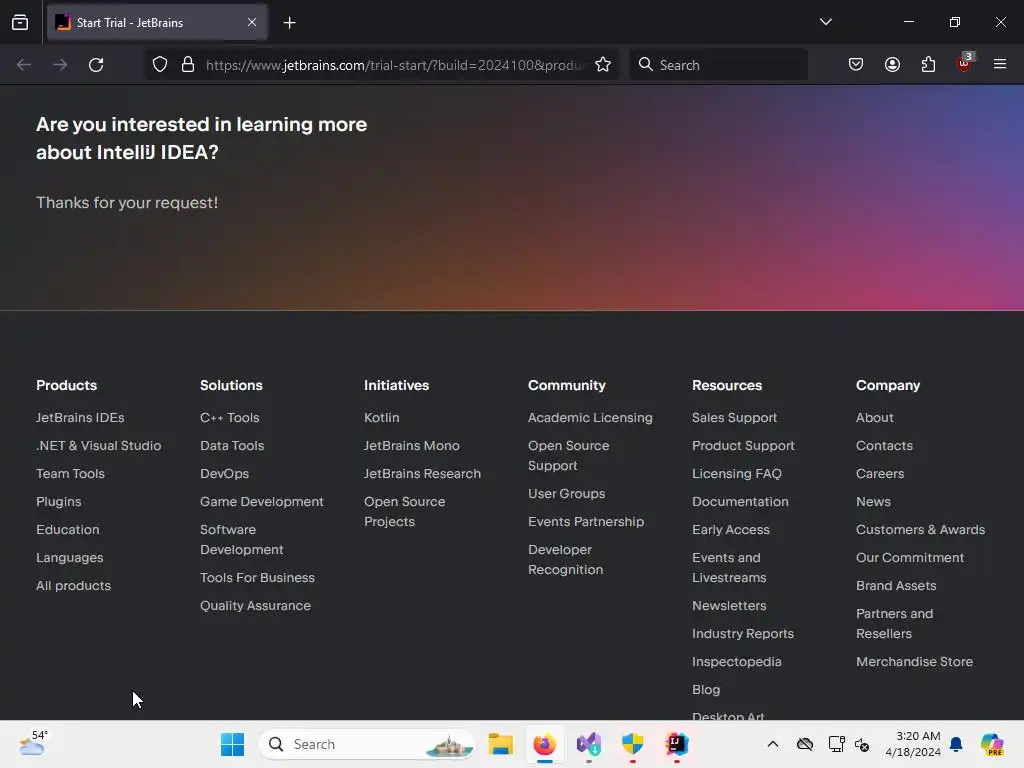Click the site security padlock icon
The image size is (1024, 768).
click(188, 65)
